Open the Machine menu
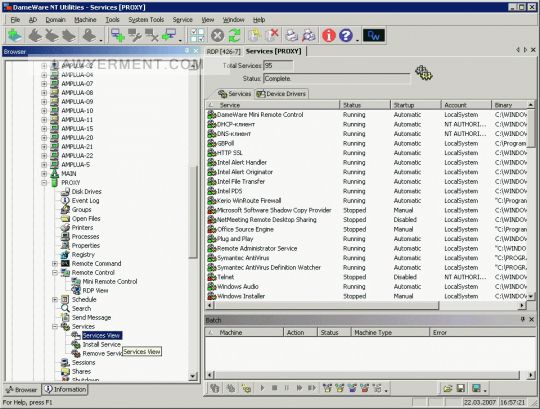Image resolution: width=540 pixels, height=409 pixels. [x=85, y=20]
